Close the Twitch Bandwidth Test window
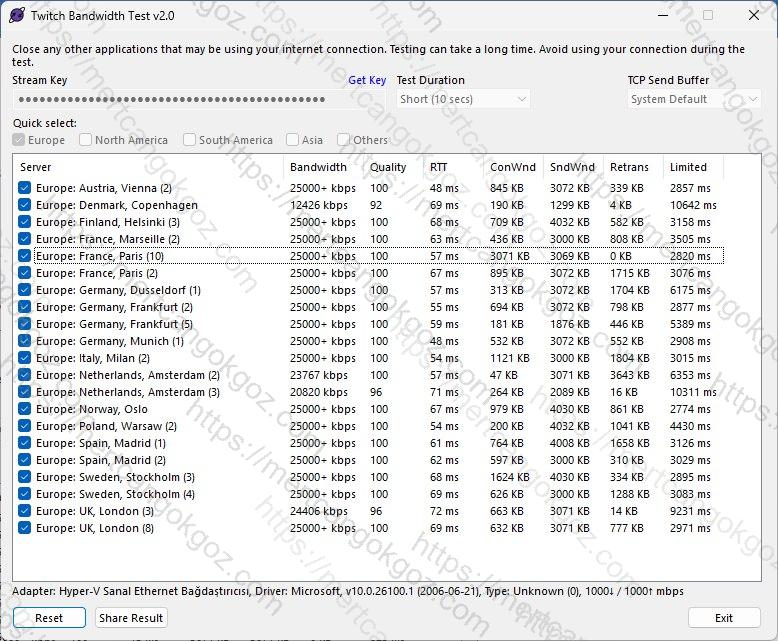Image resolution: width=778 pixels, height=641 pixels. pos(754,15)
